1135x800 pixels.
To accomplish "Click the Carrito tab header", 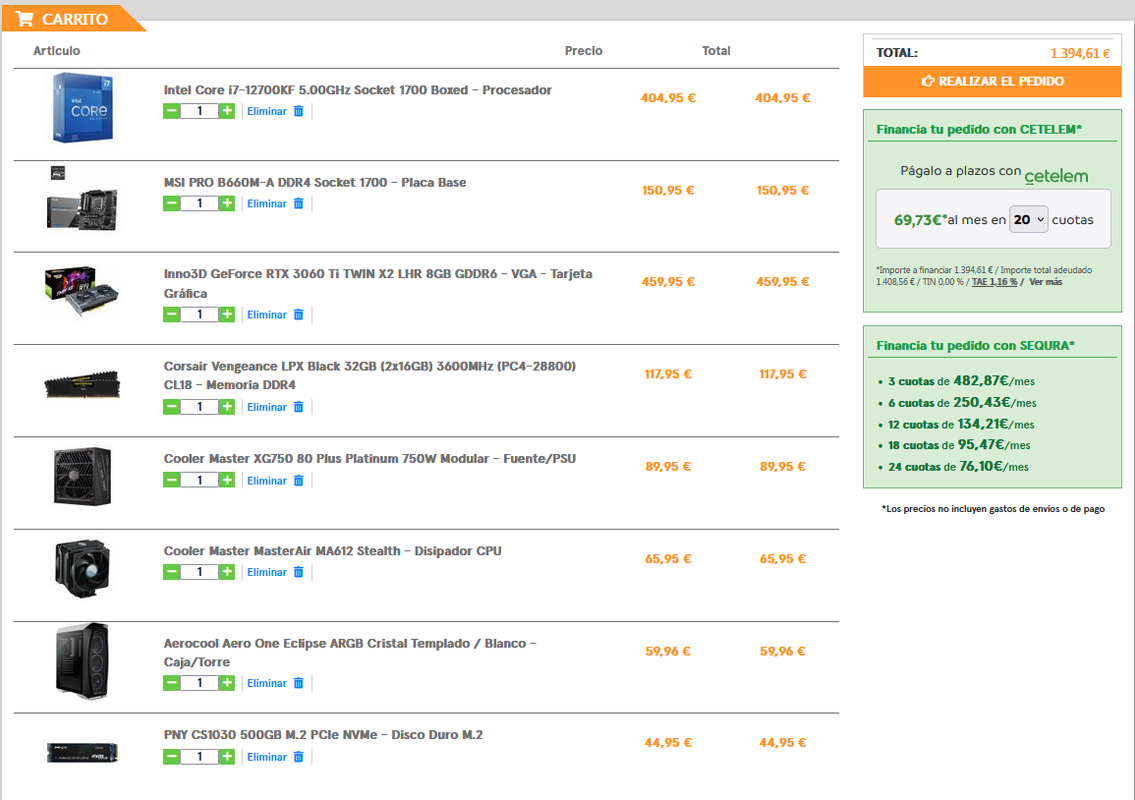I will pyautogui.click(x=74, y=19).
